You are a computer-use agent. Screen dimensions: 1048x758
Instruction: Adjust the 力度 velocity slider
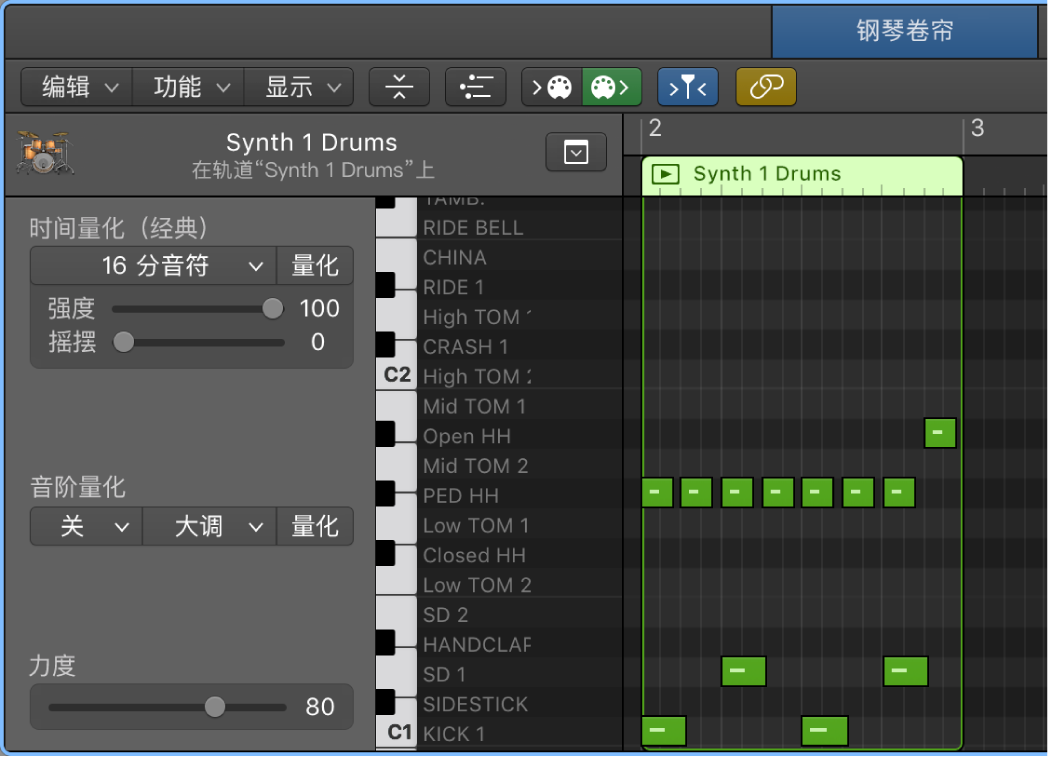pos(215,707)
